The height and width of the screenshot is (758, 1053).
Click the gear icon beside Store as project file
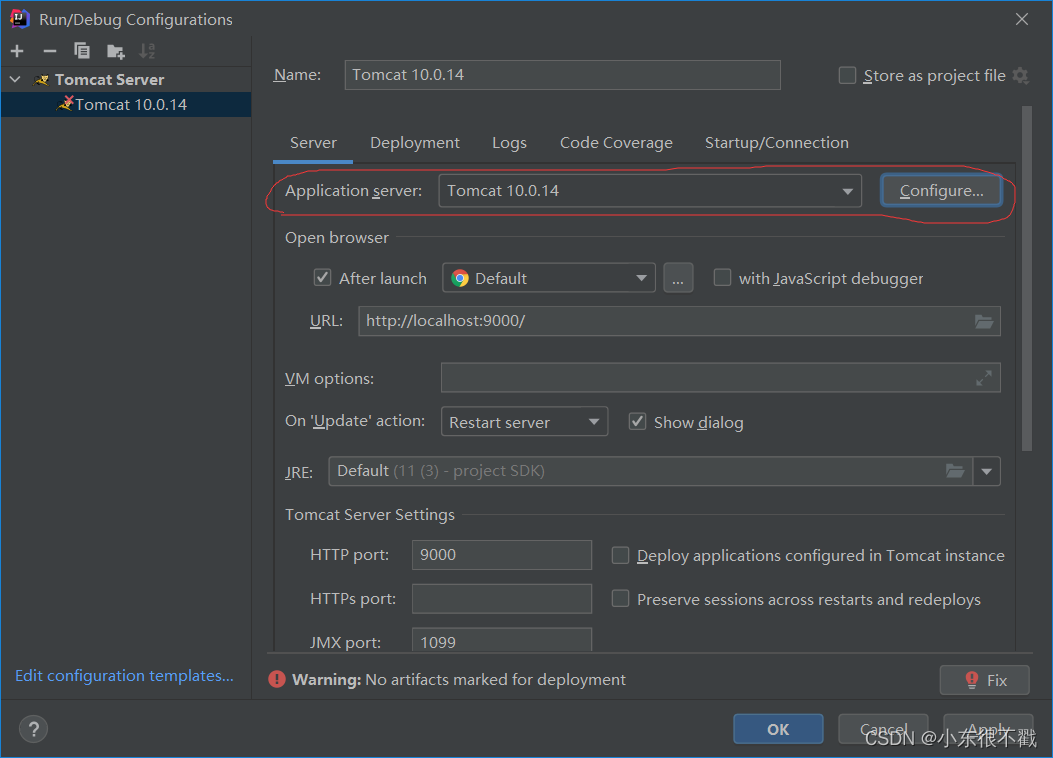tap(1020, 76)
